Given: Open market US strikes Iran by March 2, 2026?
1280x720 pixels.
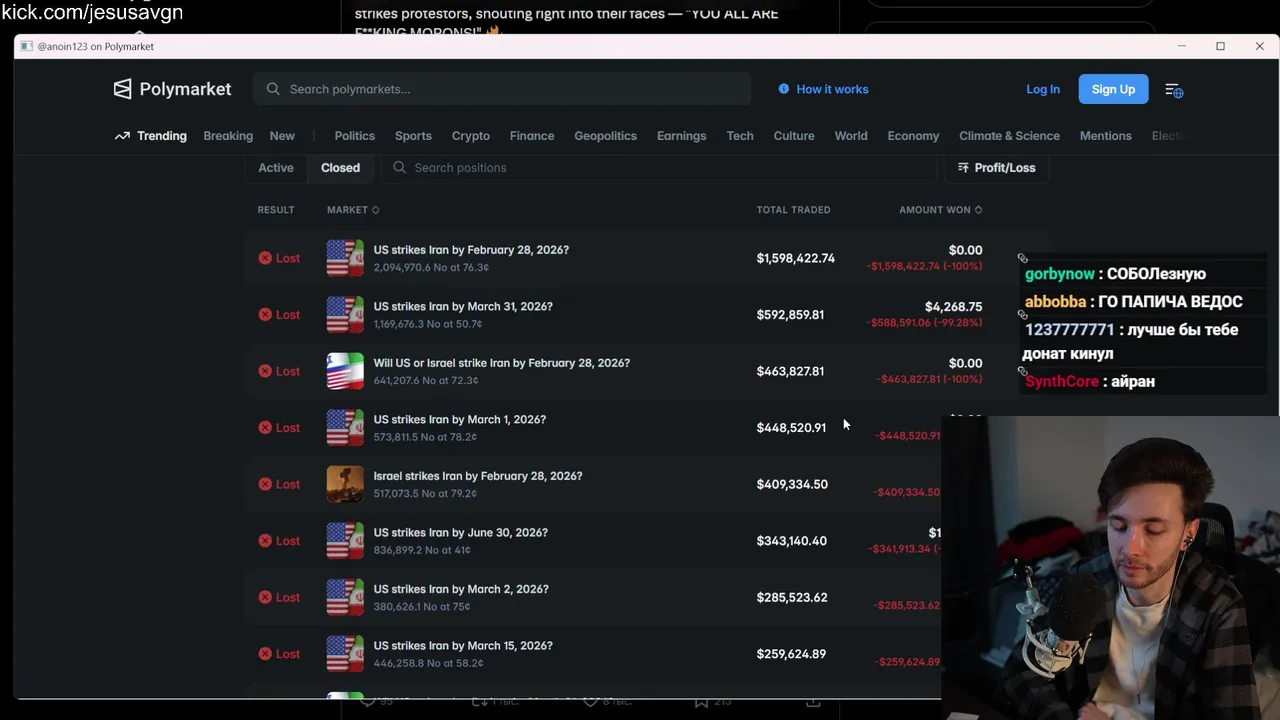Looking at the screenshot, I should pyautogui.click(x=461, y=589).
